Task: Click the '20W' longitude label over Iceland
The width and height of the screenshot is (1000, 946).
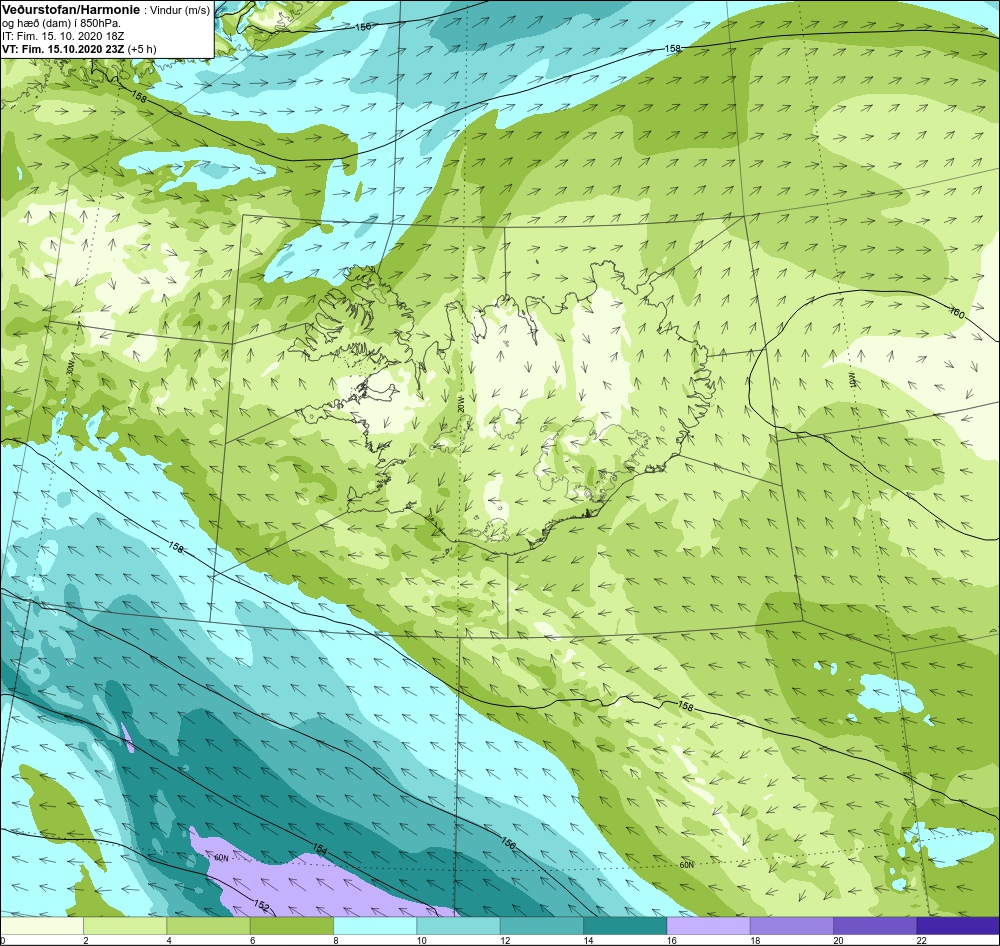Action: (462, 403)
